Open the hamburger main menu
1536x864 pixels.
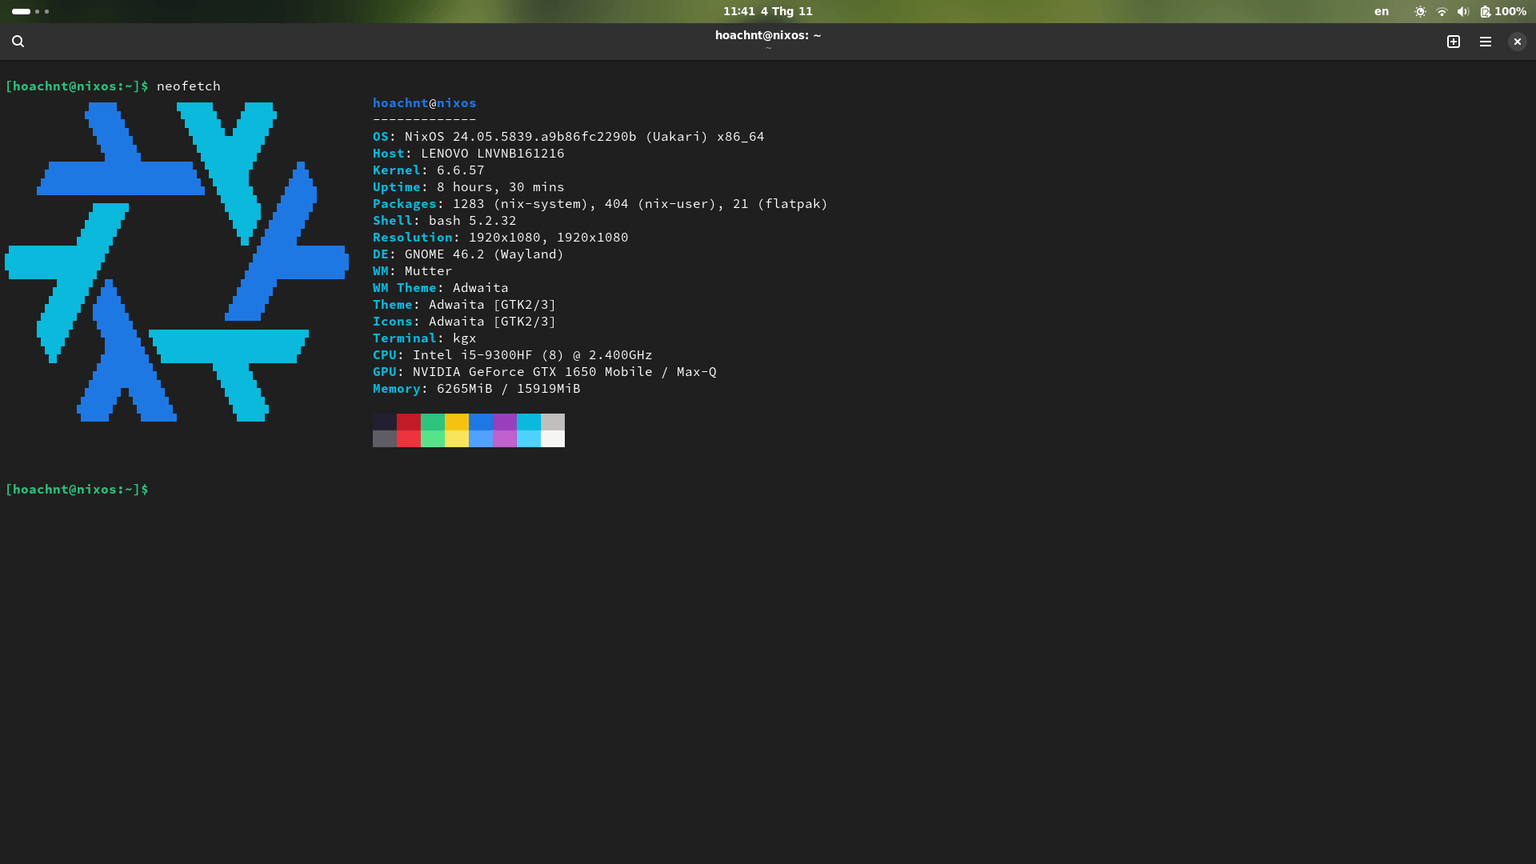tap(1486, 41)
